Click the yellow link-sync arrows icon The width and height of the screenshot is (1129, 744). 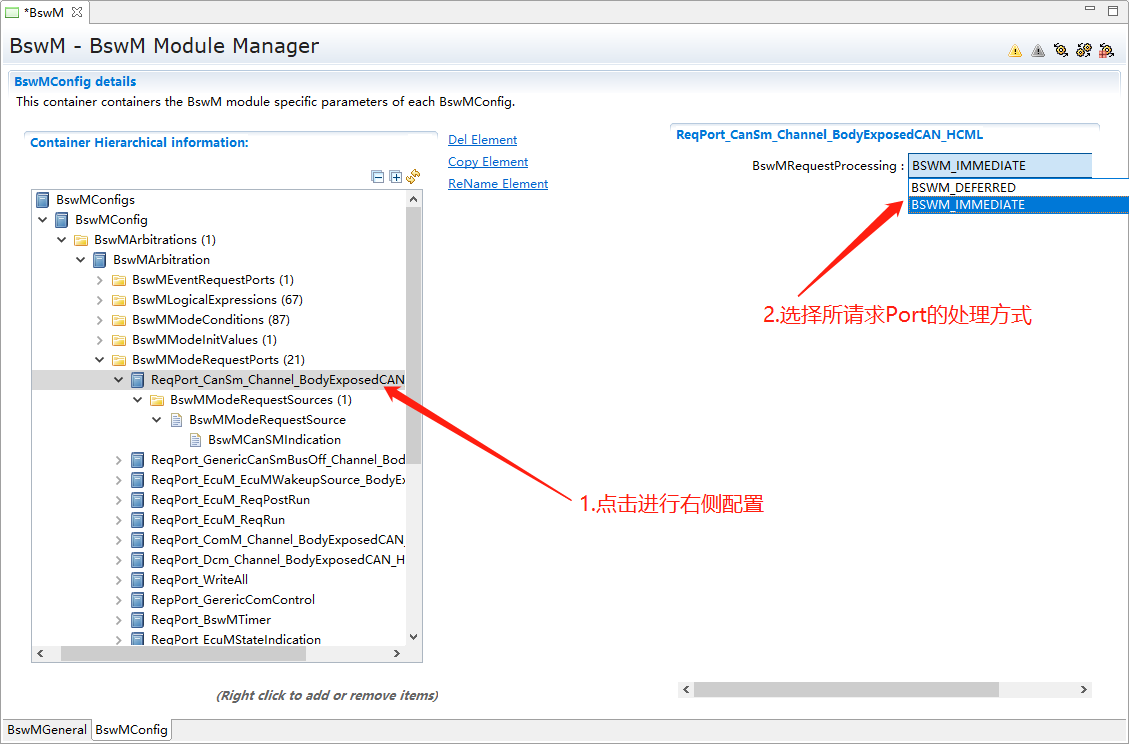(x=413, y=177)
